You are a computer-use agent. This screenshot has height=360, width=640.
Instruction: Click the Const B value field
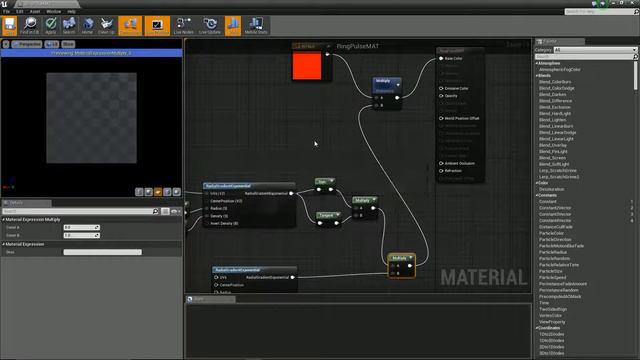tap(82, 235)
